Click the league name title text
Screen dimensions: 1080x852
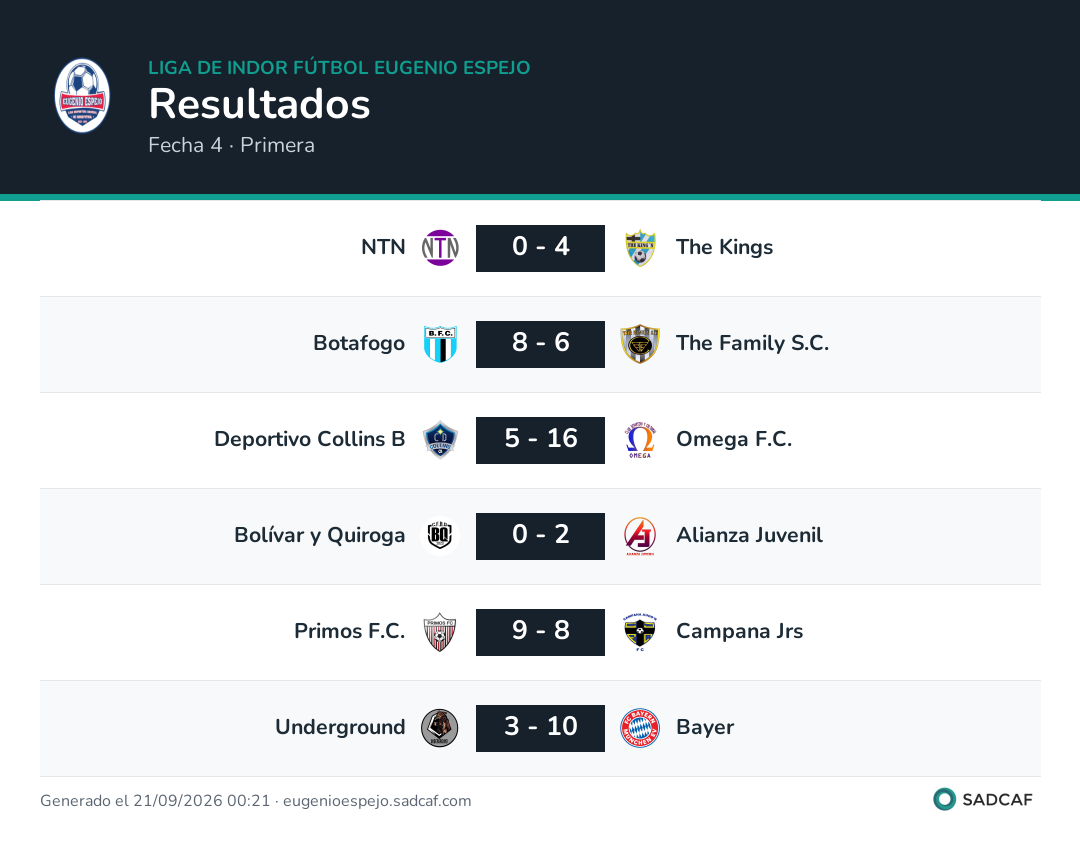(x=340, y=67)
